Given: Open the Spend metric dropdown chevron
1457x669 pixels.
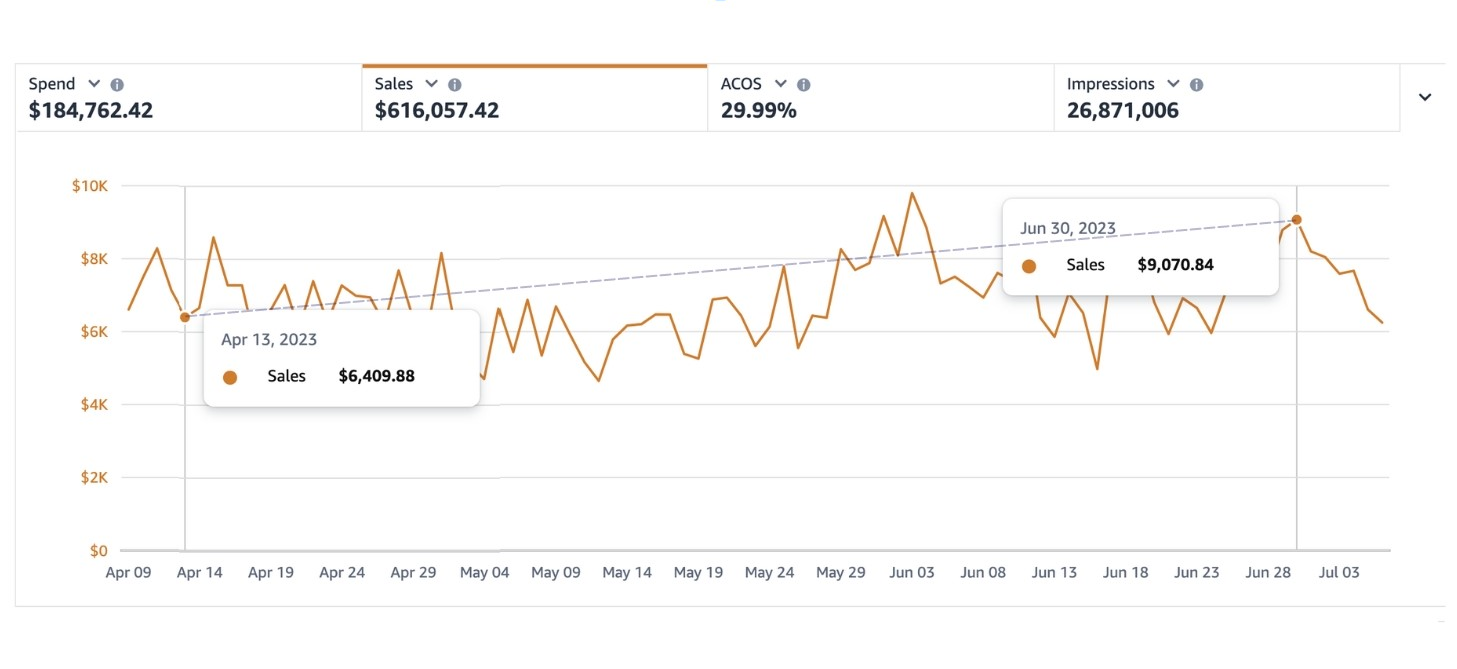Looking at the screenshot, I should [94, 84].
